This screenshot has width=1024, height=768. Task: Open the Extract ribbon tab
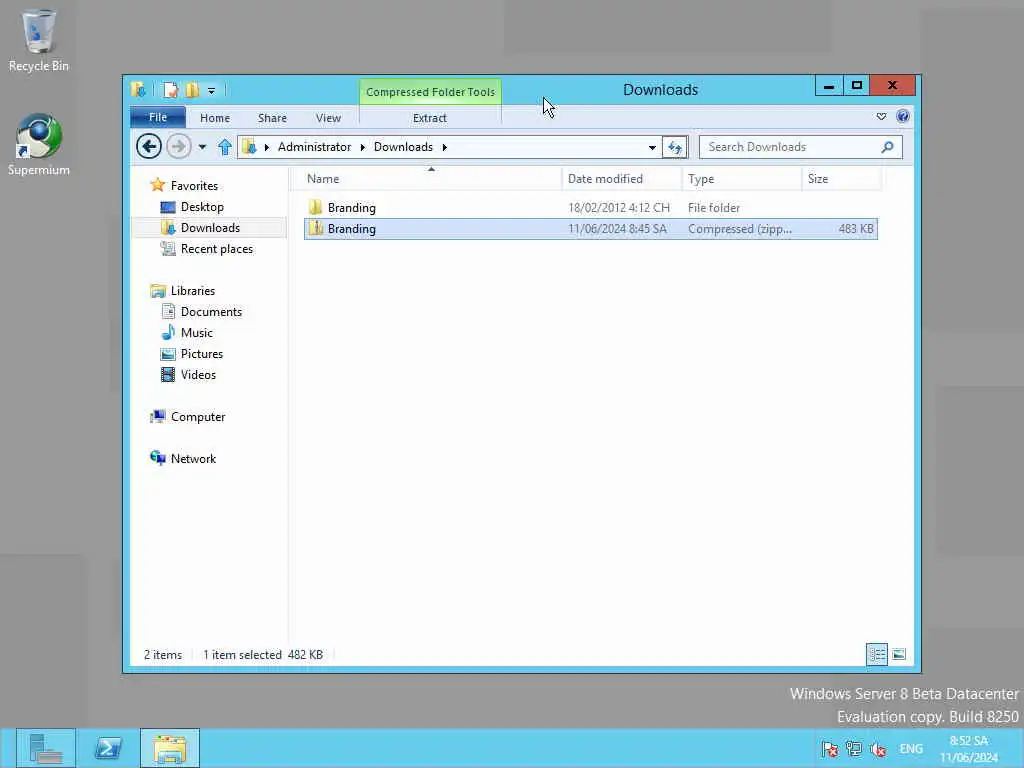(430, 118)
